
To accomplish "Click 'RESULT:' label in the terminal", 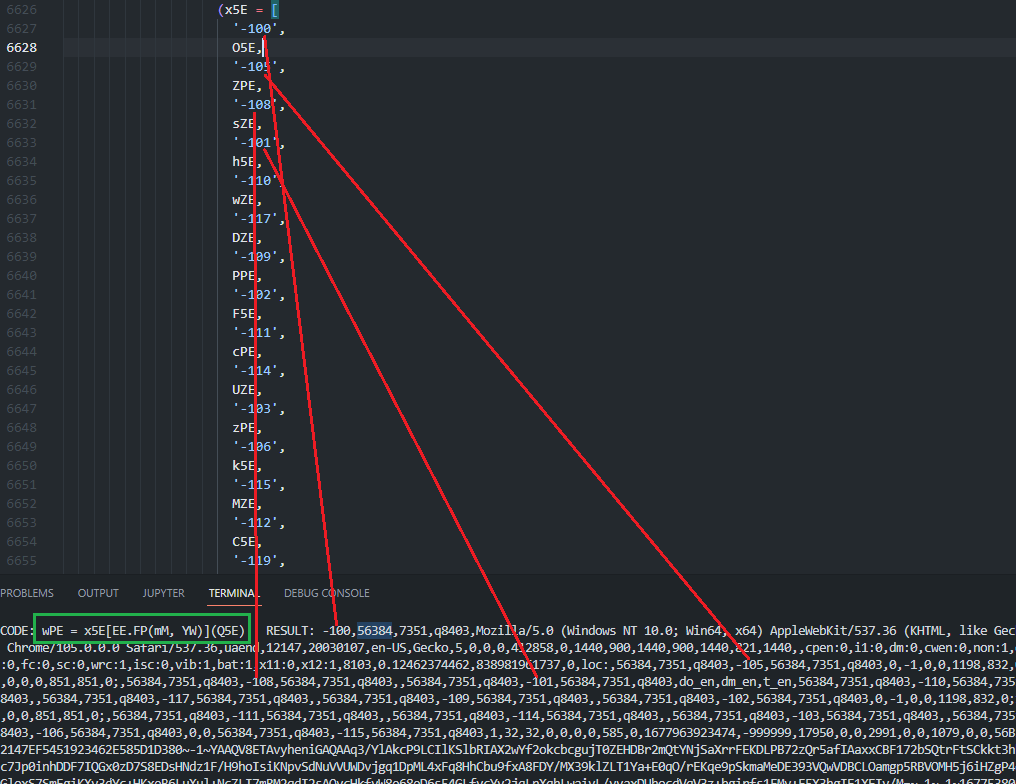I will click(x=290, y=630).
